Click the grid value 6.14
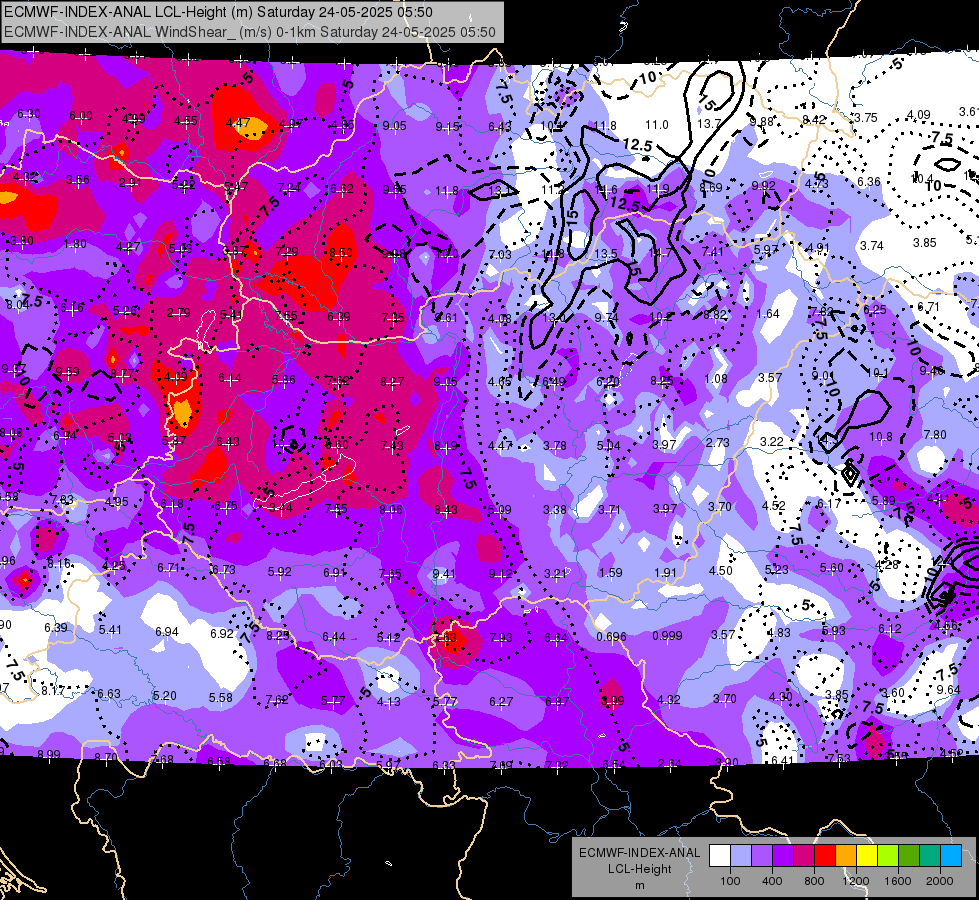Image resolution: width=979 pixels, height=900 pixels. pyautogui.click(x=230, y=378)
